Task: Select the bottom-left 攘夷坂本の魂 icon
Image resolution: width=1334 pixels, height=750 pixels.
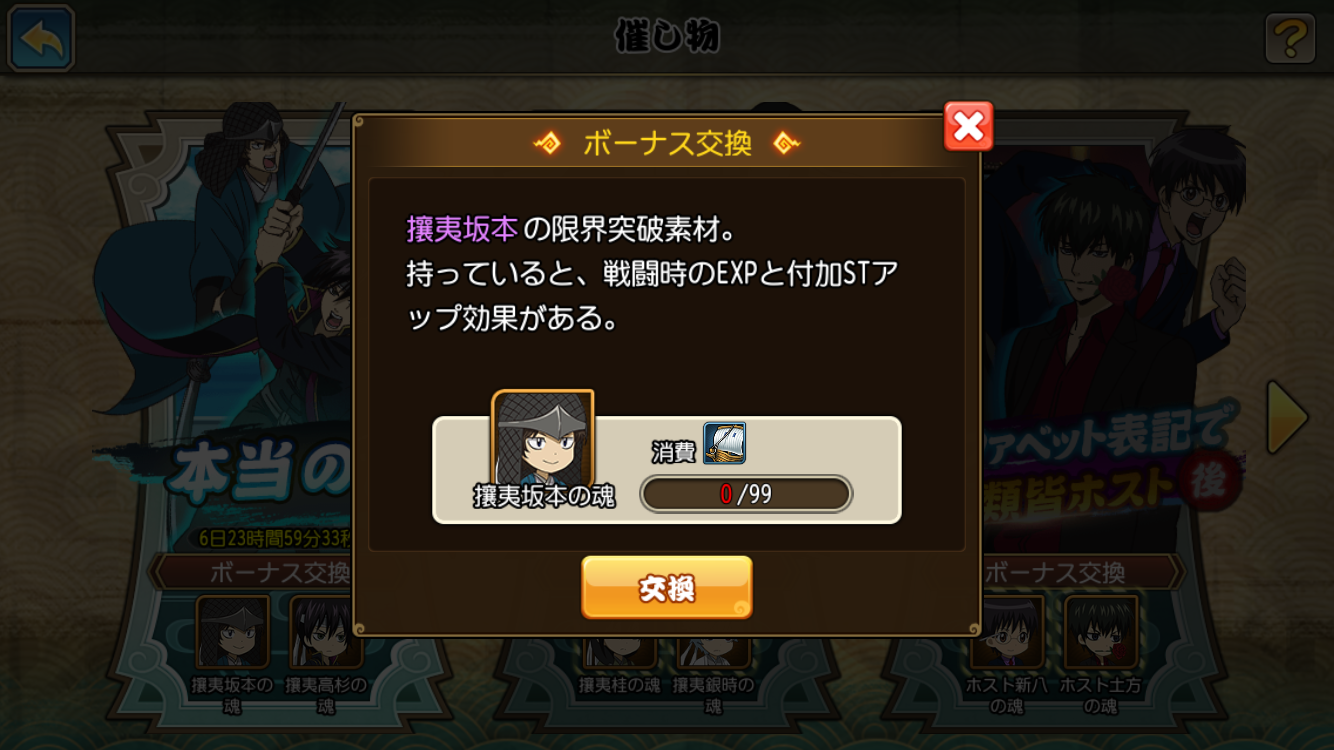Action: pyautogui.click(x=233, y=632)
